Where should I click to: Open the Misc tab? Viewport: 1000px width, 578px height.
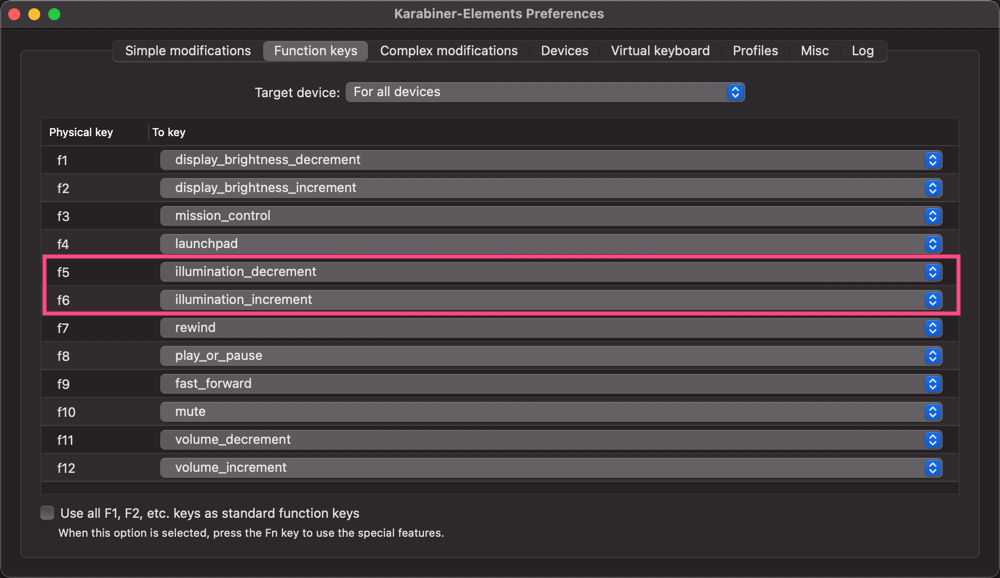coord(814,51)
